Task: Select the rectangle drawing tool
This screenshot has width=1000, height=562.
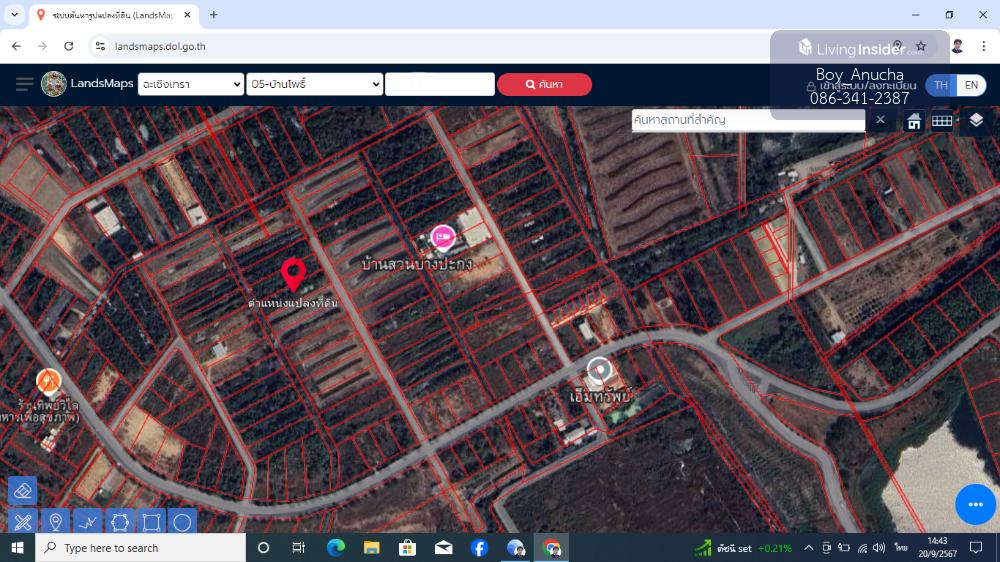Action: [151, 522]
